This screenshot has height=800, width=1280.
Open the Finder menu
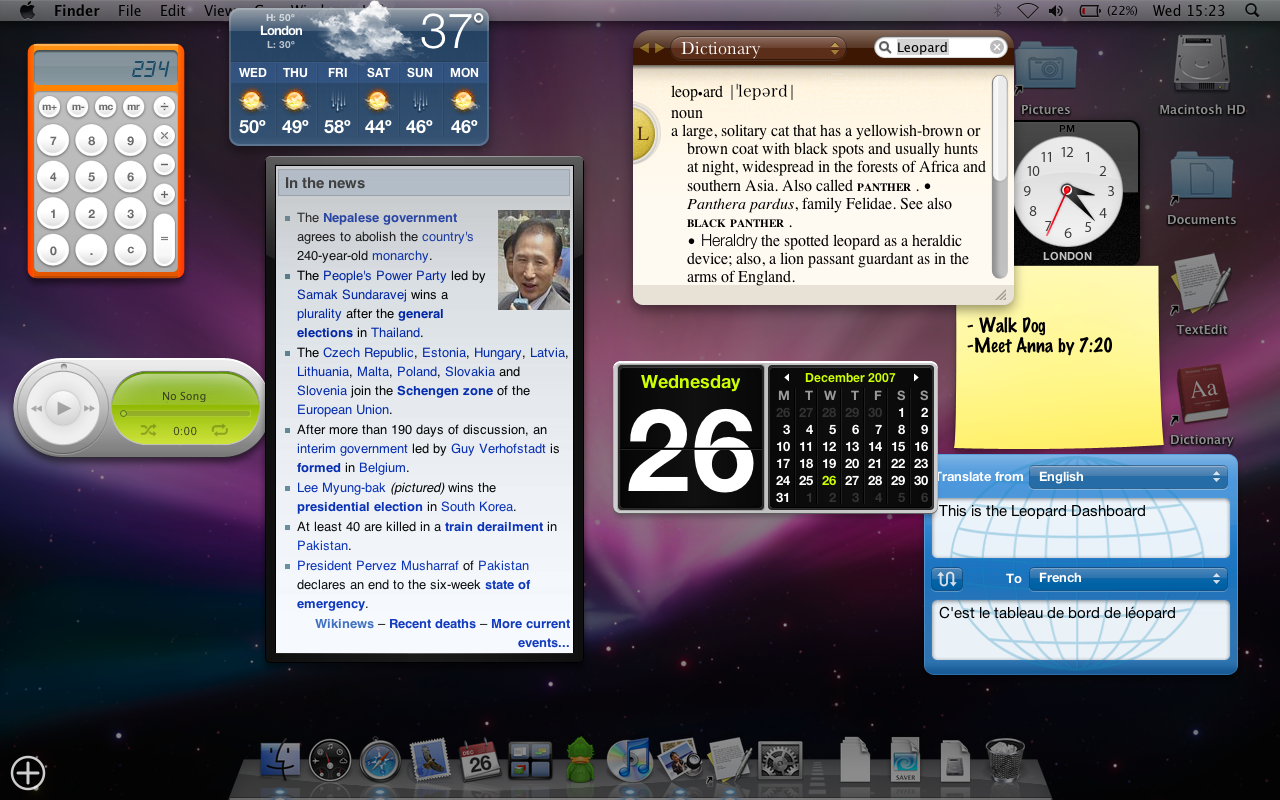pyautogui.click(x=76, y=10)
